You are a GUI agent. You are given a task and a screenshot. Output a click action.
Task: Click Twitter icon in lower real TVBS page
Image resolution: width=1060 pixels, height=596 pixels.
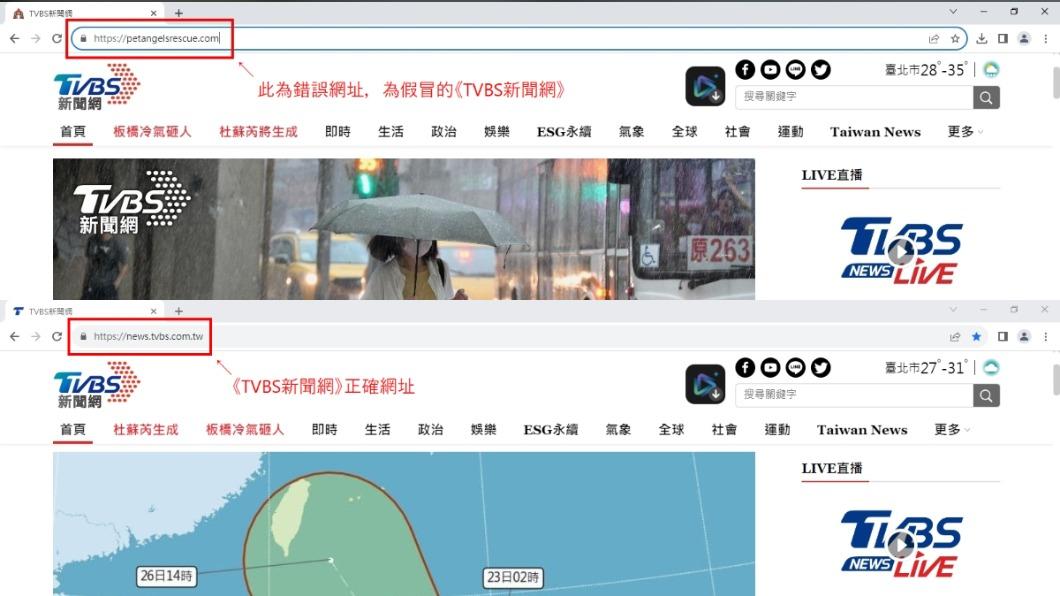tap(821, 368)
